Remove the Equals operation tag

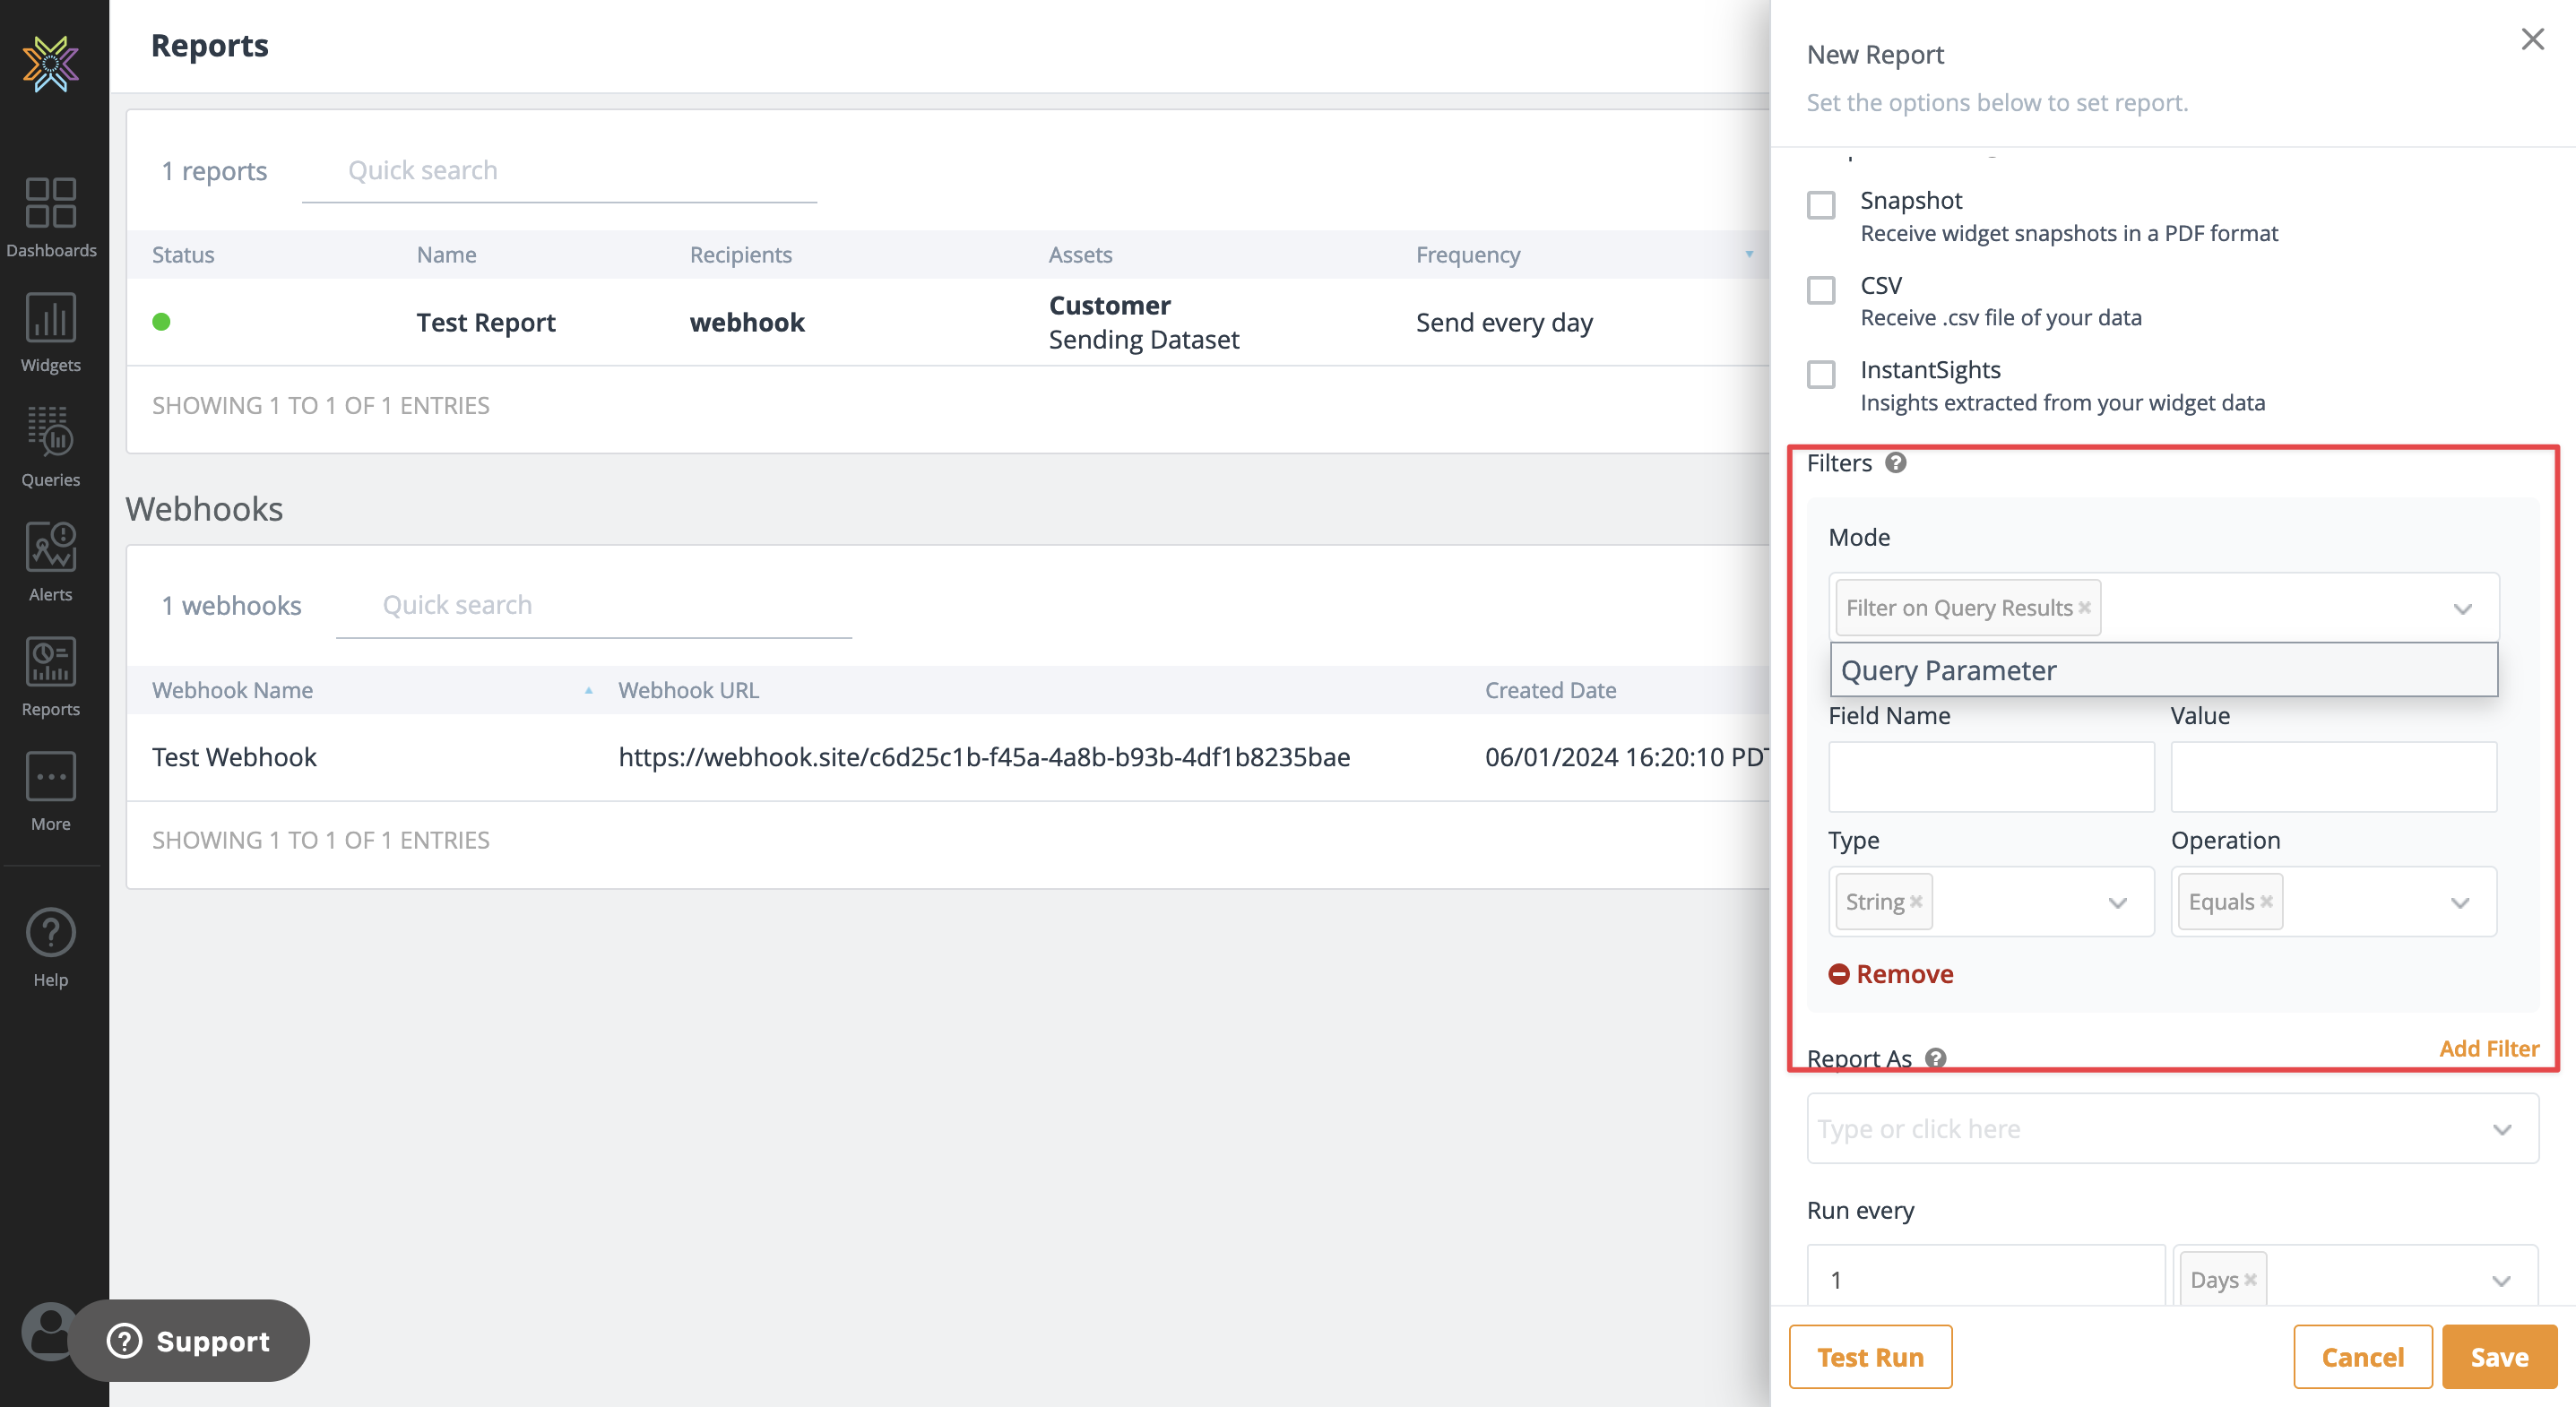[x=2266, y=902]
